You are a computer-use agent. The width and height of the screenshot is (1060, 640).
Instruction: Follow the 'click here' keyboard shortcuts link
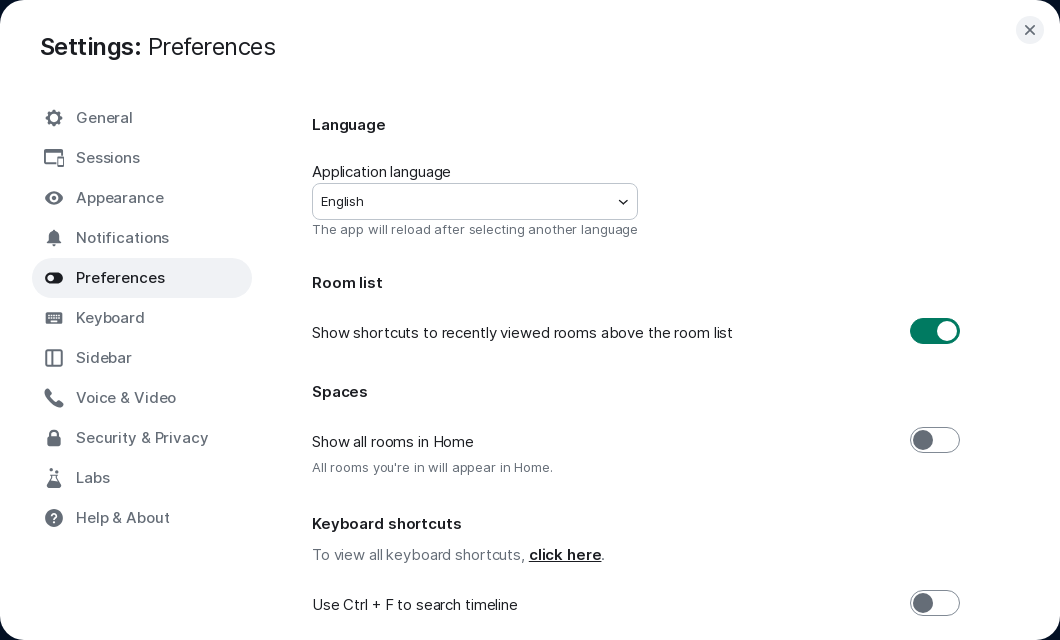coord(565,555)
